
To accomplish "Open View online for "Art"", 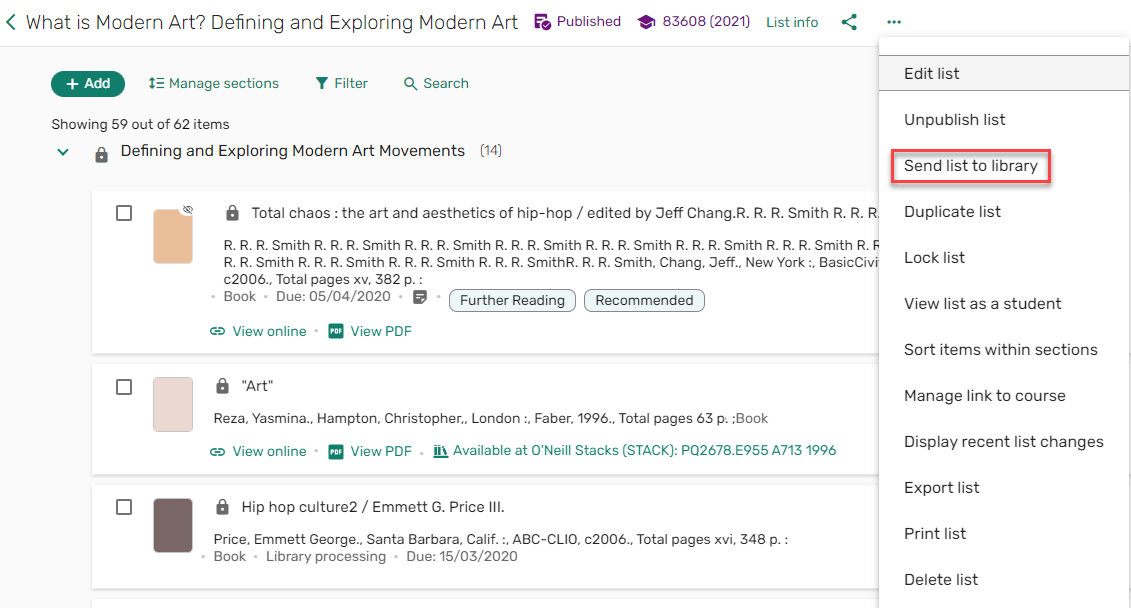I will (258, 451).
